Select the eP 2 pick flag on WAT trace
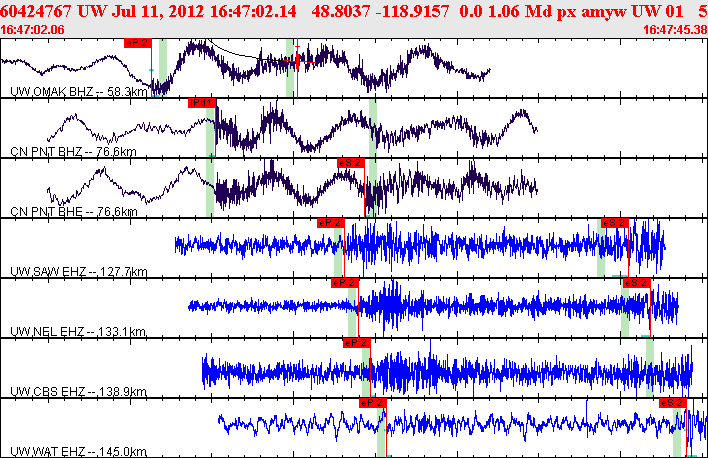708x458 pixels. point(373,402)
